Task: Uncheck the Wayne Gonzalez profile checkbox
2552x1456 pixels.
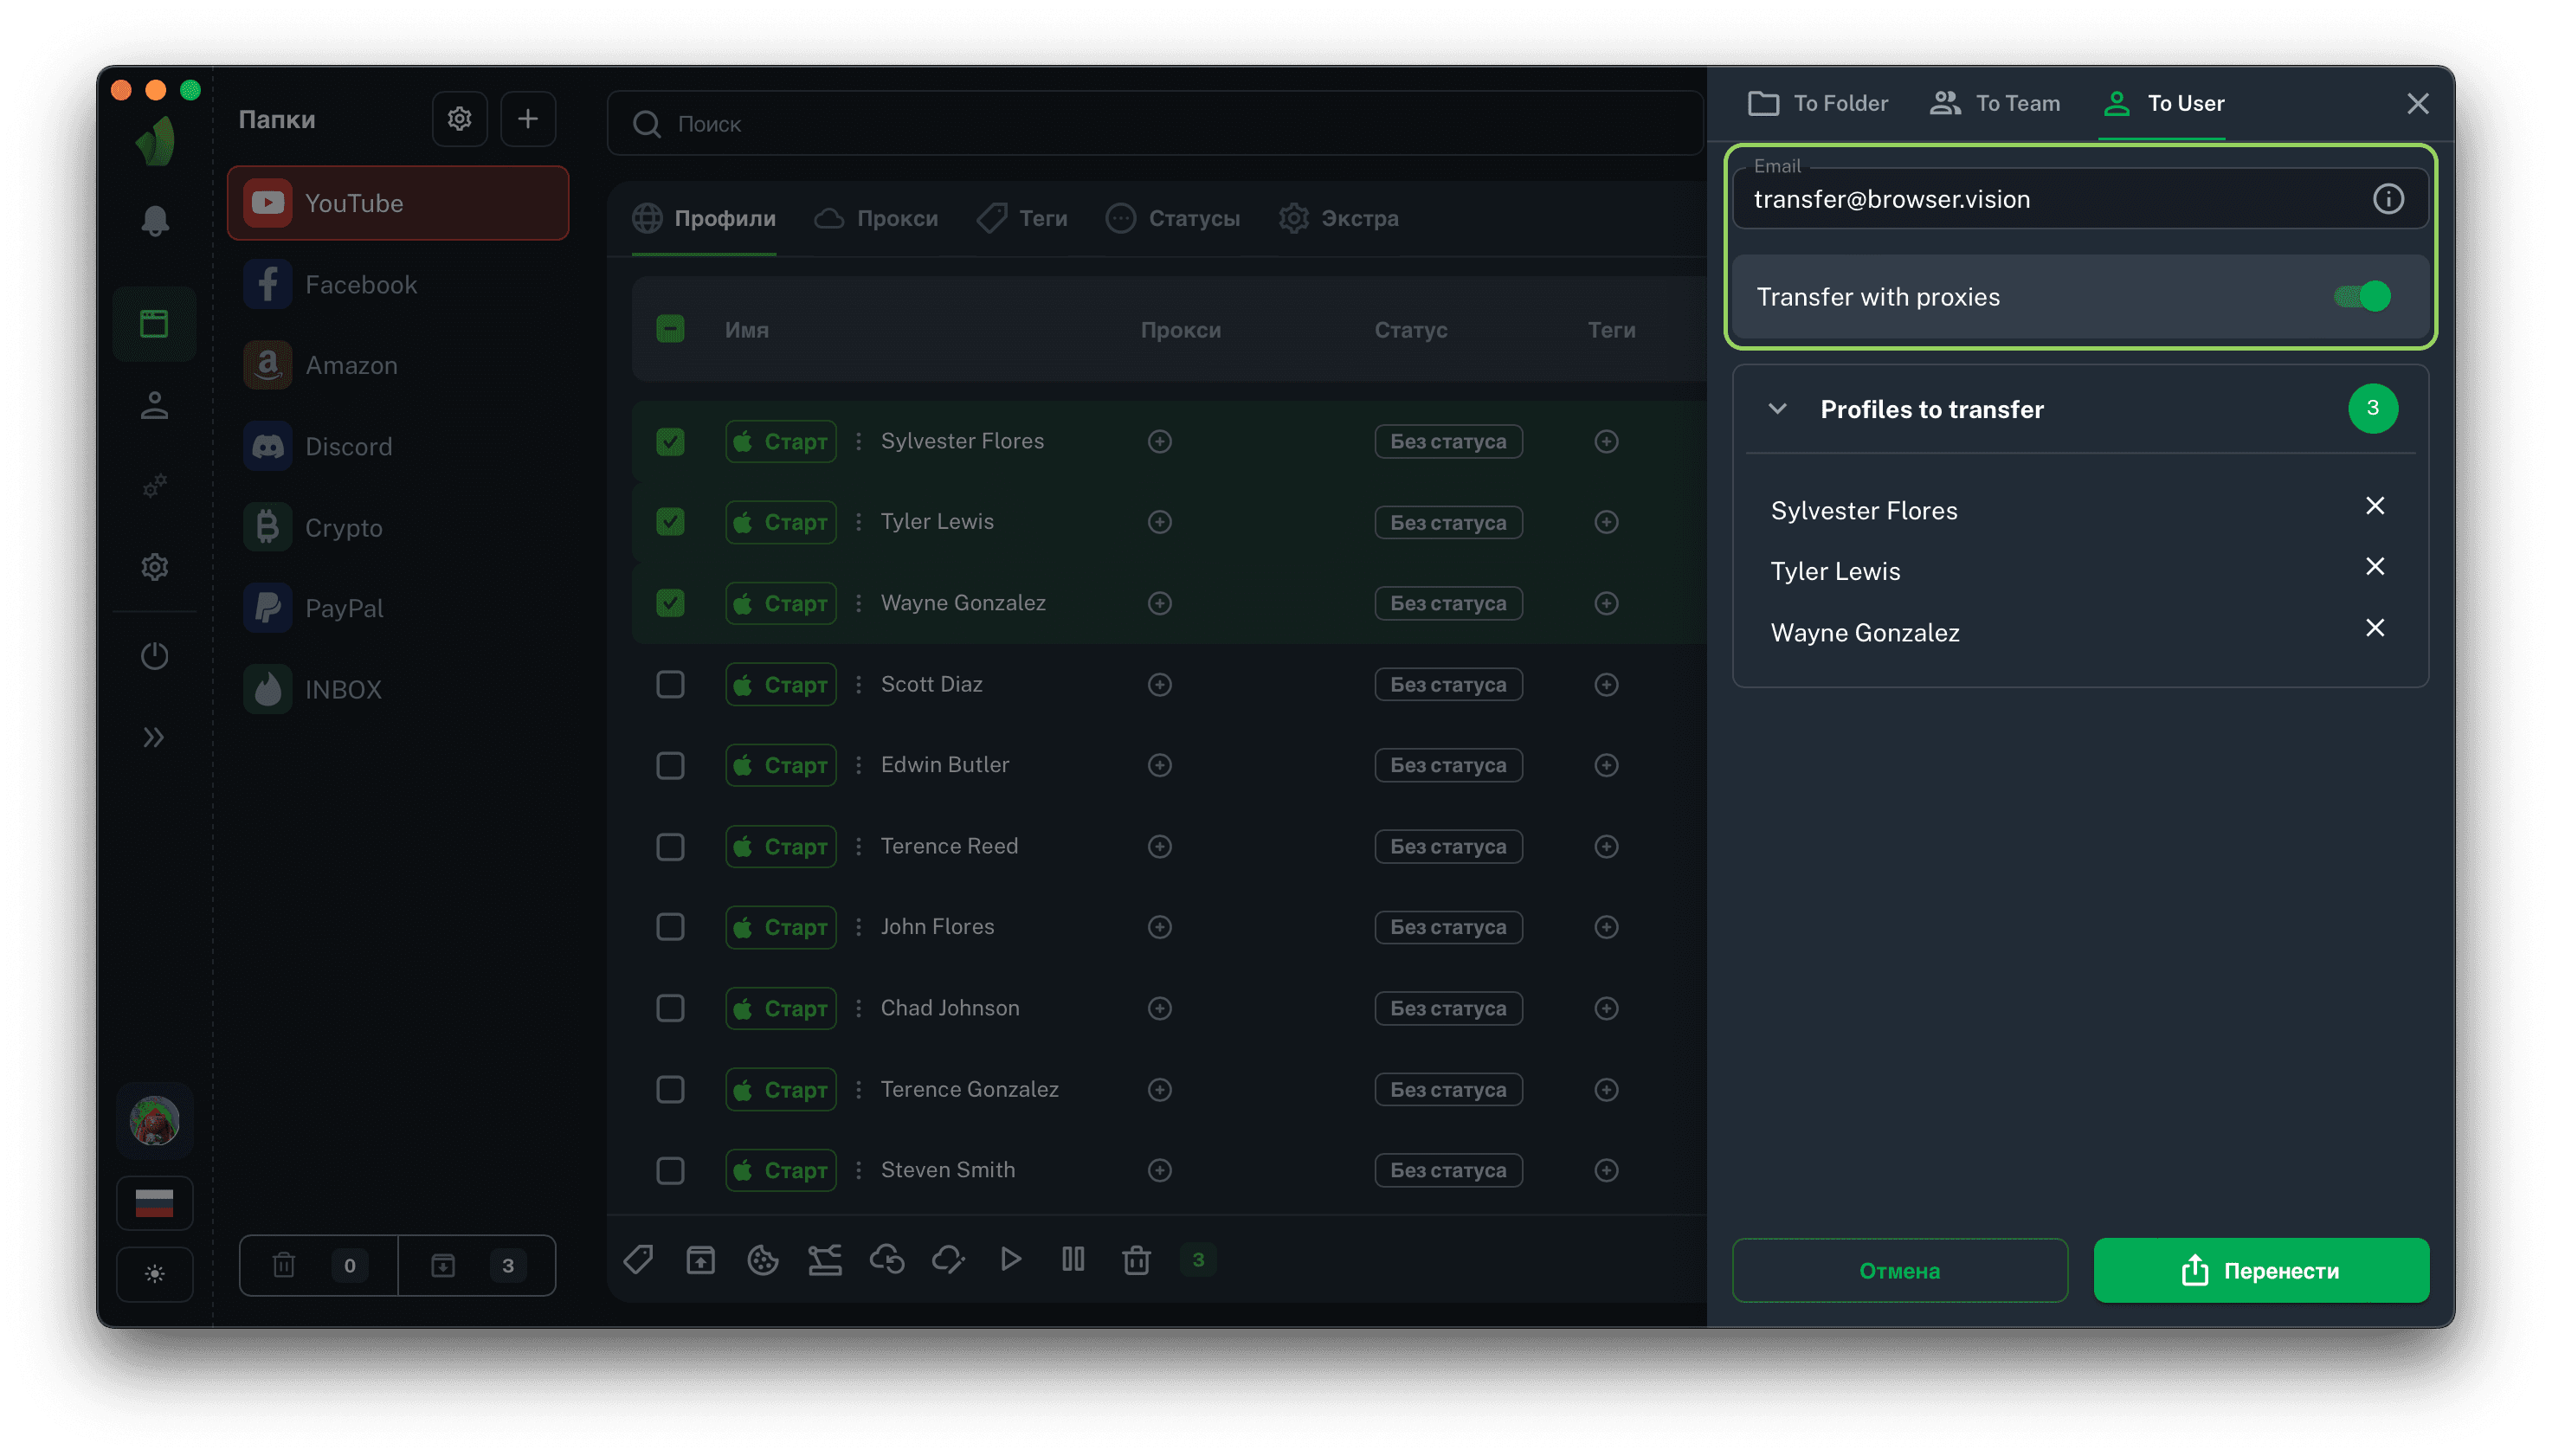Action: [x=670, y=603]
